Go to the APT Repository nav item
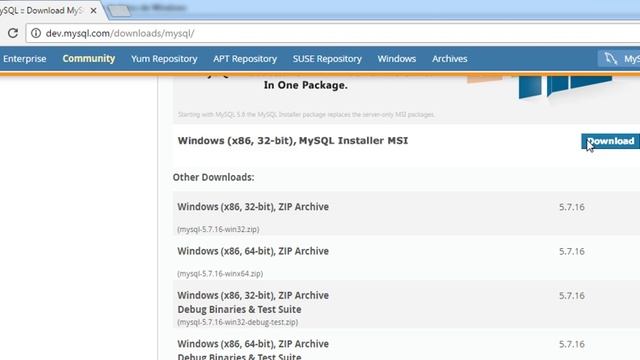Image resolution: width=640 pixels, height=360 pixels. [x=245, y=59]
